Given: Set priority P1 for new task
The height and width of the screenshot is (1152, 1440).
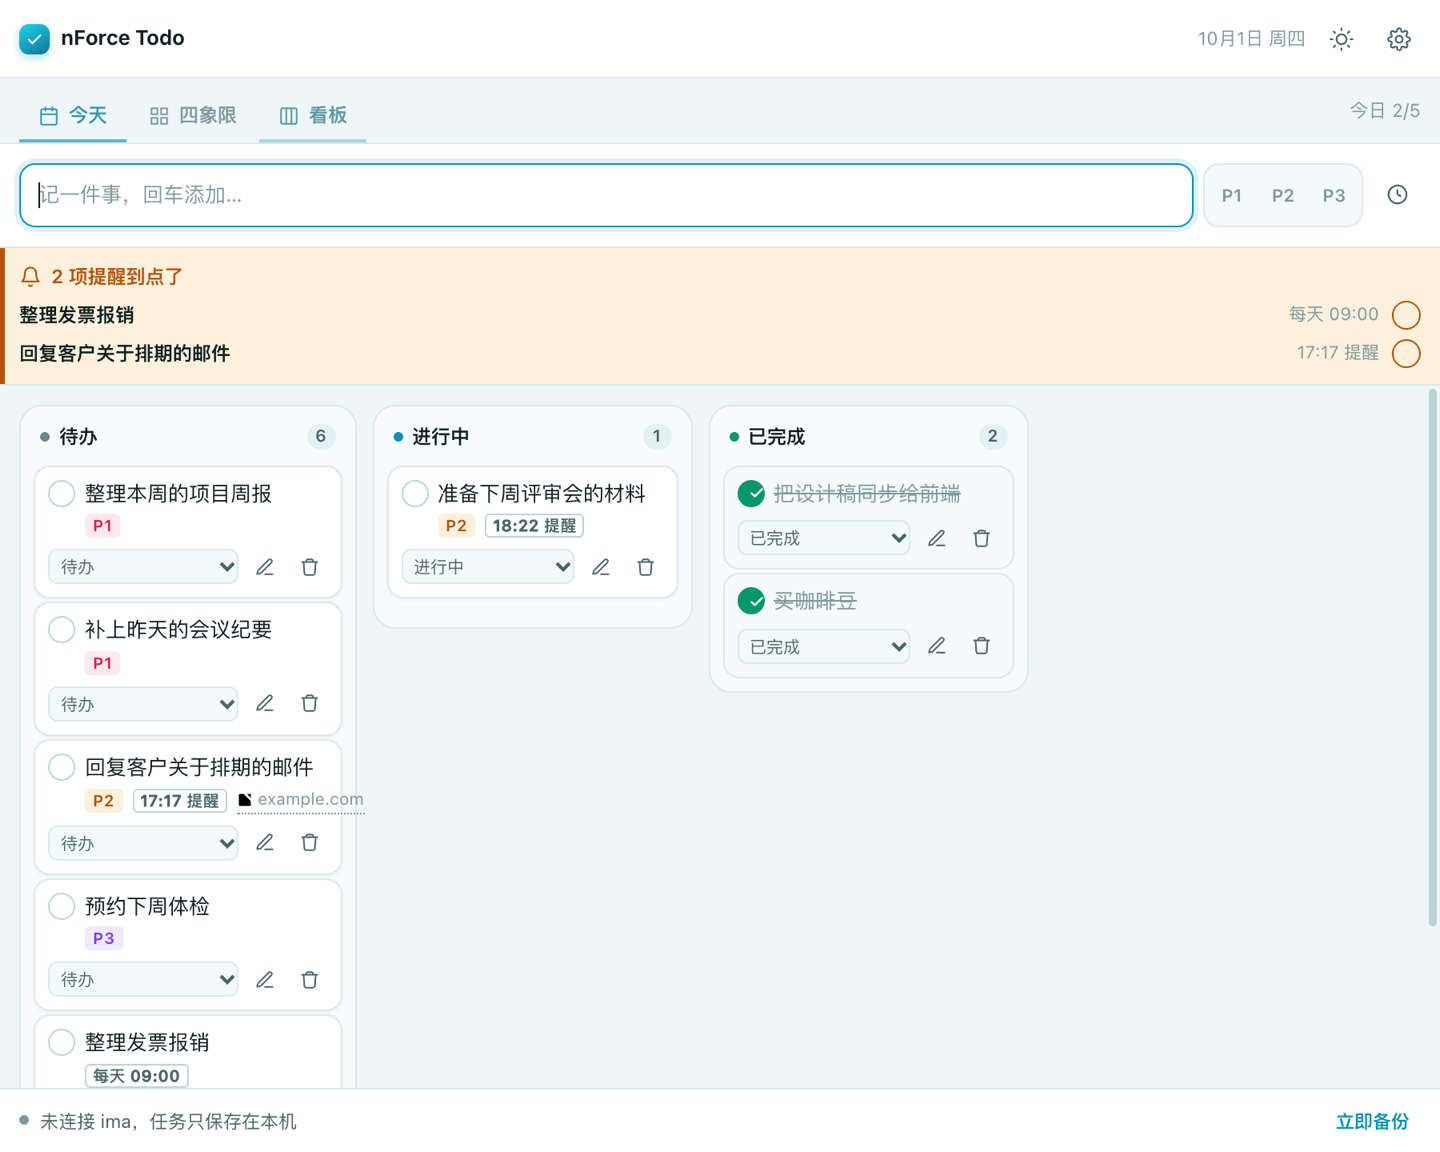Looking at the screenshot, I should (1232, 196).
